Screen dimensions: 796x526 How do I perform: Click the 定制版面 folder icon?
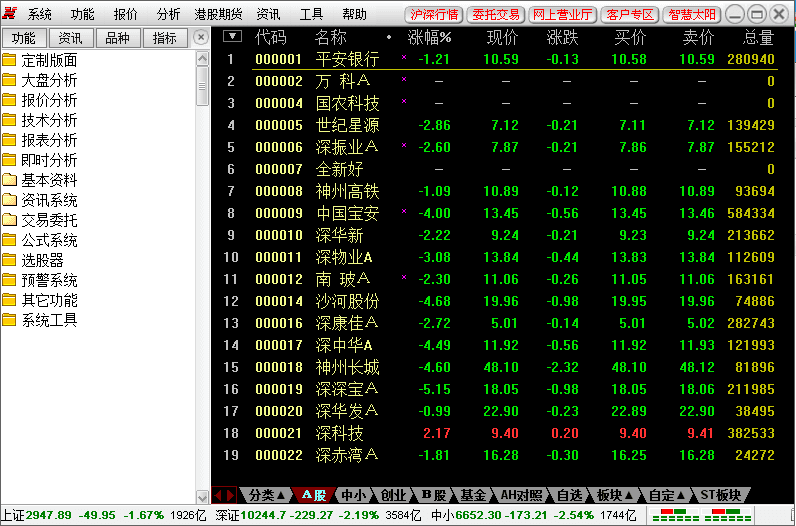(10, 60)
